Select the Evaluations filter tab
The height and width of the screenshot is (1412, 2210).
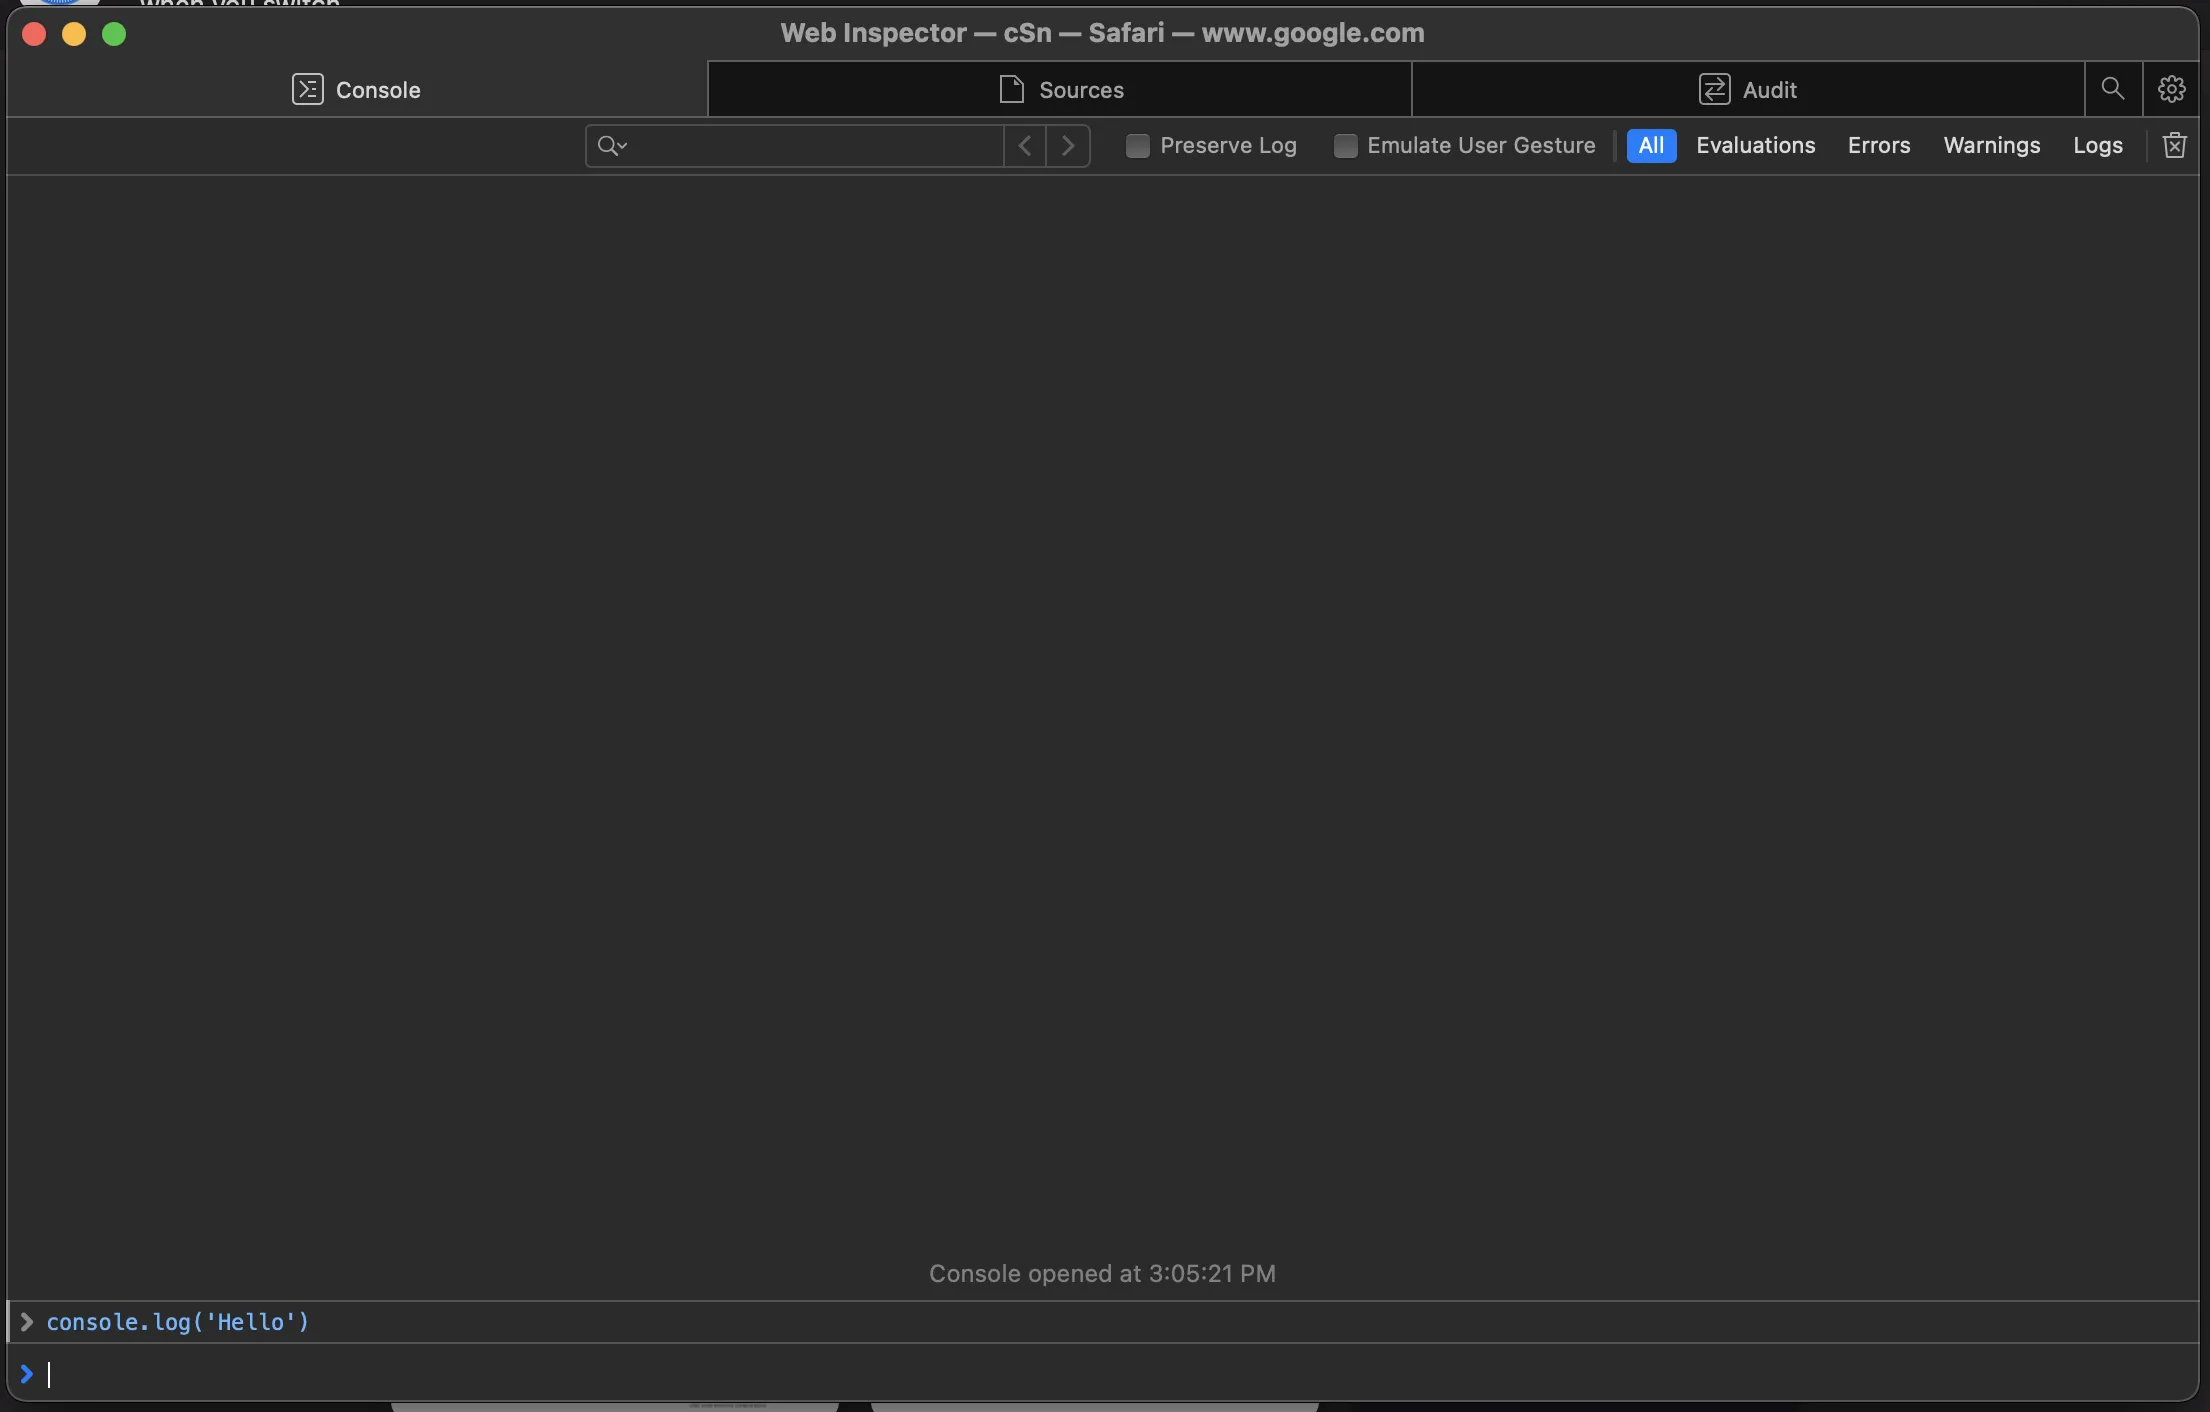coord(1754,143)
